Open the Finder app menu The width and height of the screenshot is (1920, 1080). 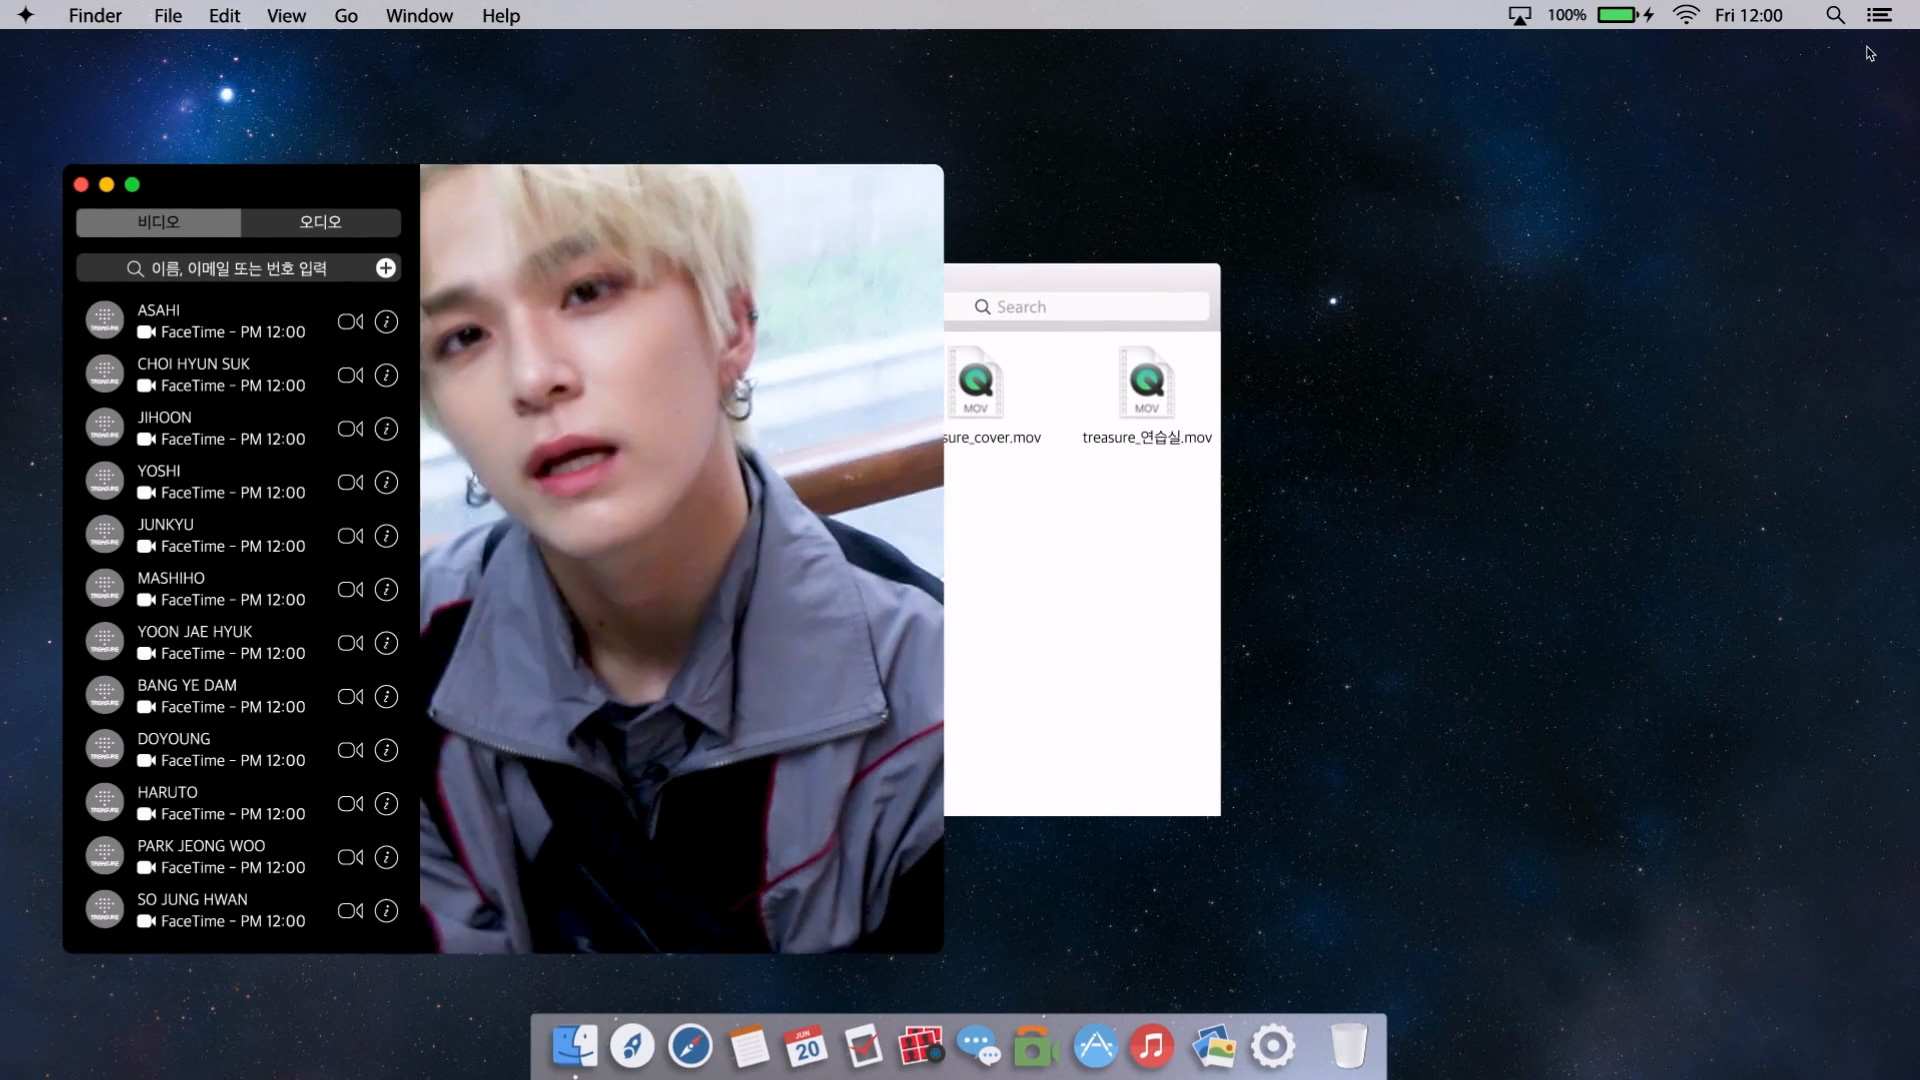pos(95,15)
